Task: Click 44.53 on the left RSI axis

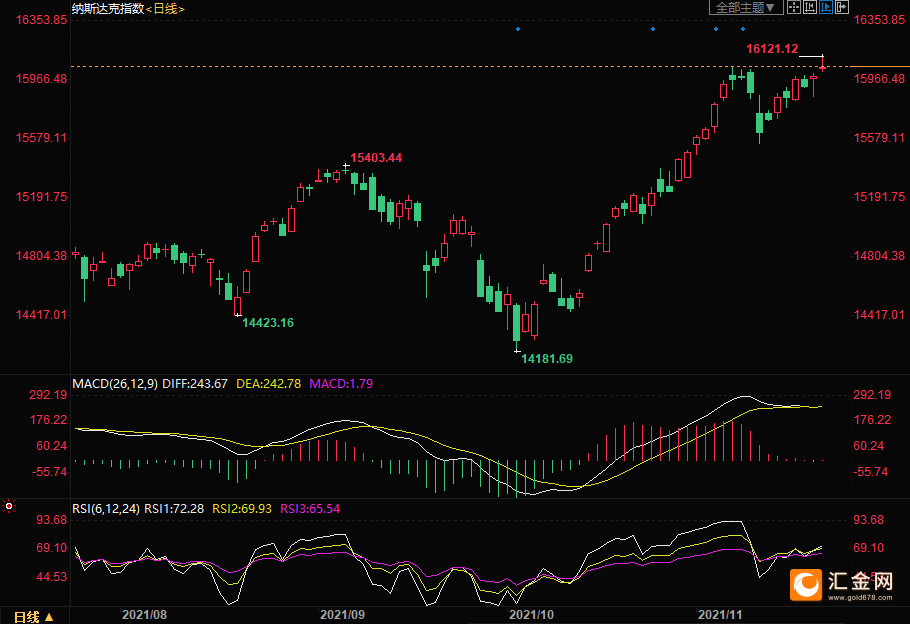Action: (52, 577)
